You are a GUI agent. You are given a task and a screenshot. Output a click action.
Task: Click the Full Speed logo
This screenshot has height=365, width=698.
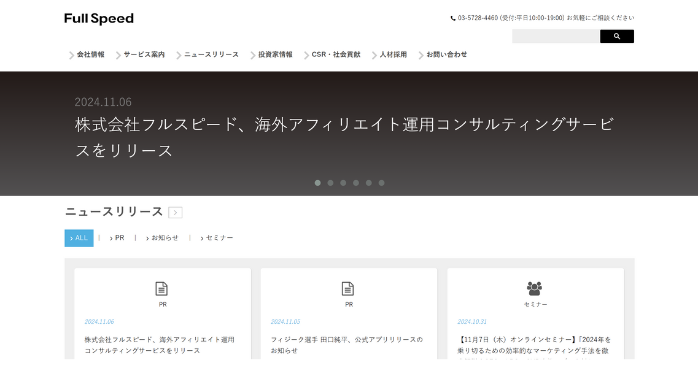pos(99,19)
